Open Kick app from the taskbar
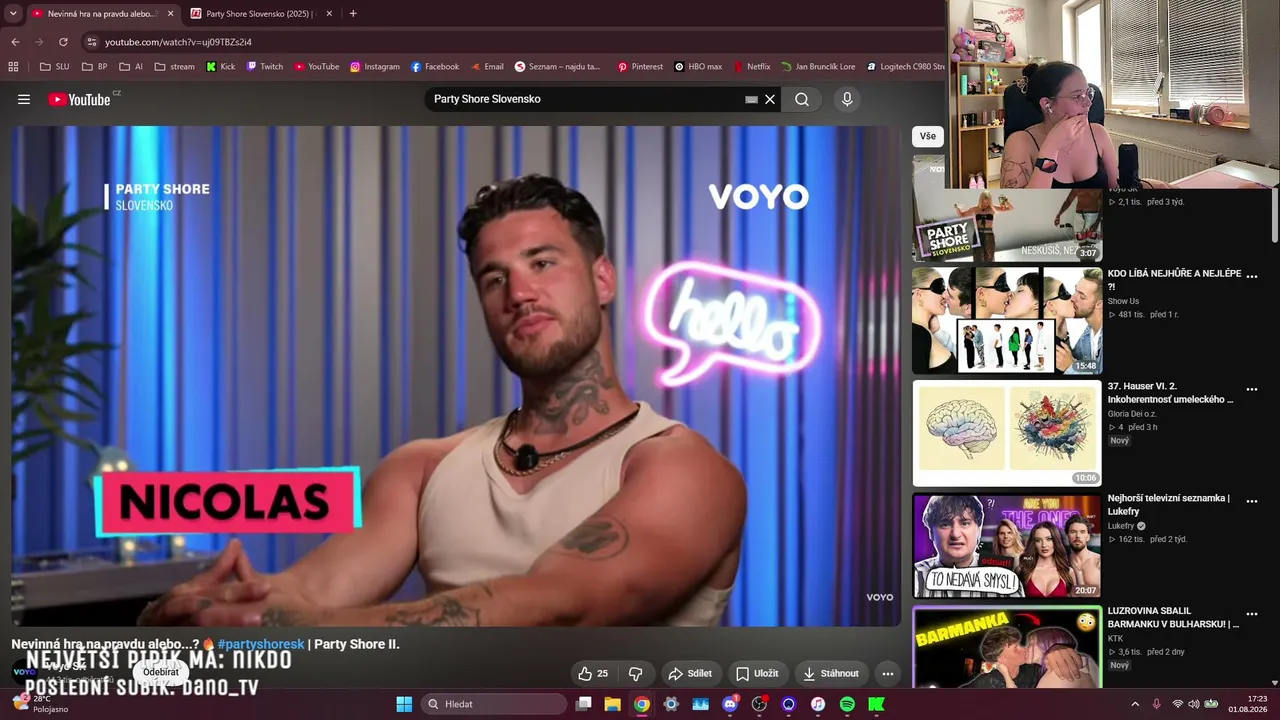This screenshot has height=720, width=1280. (x=876, y=704)
